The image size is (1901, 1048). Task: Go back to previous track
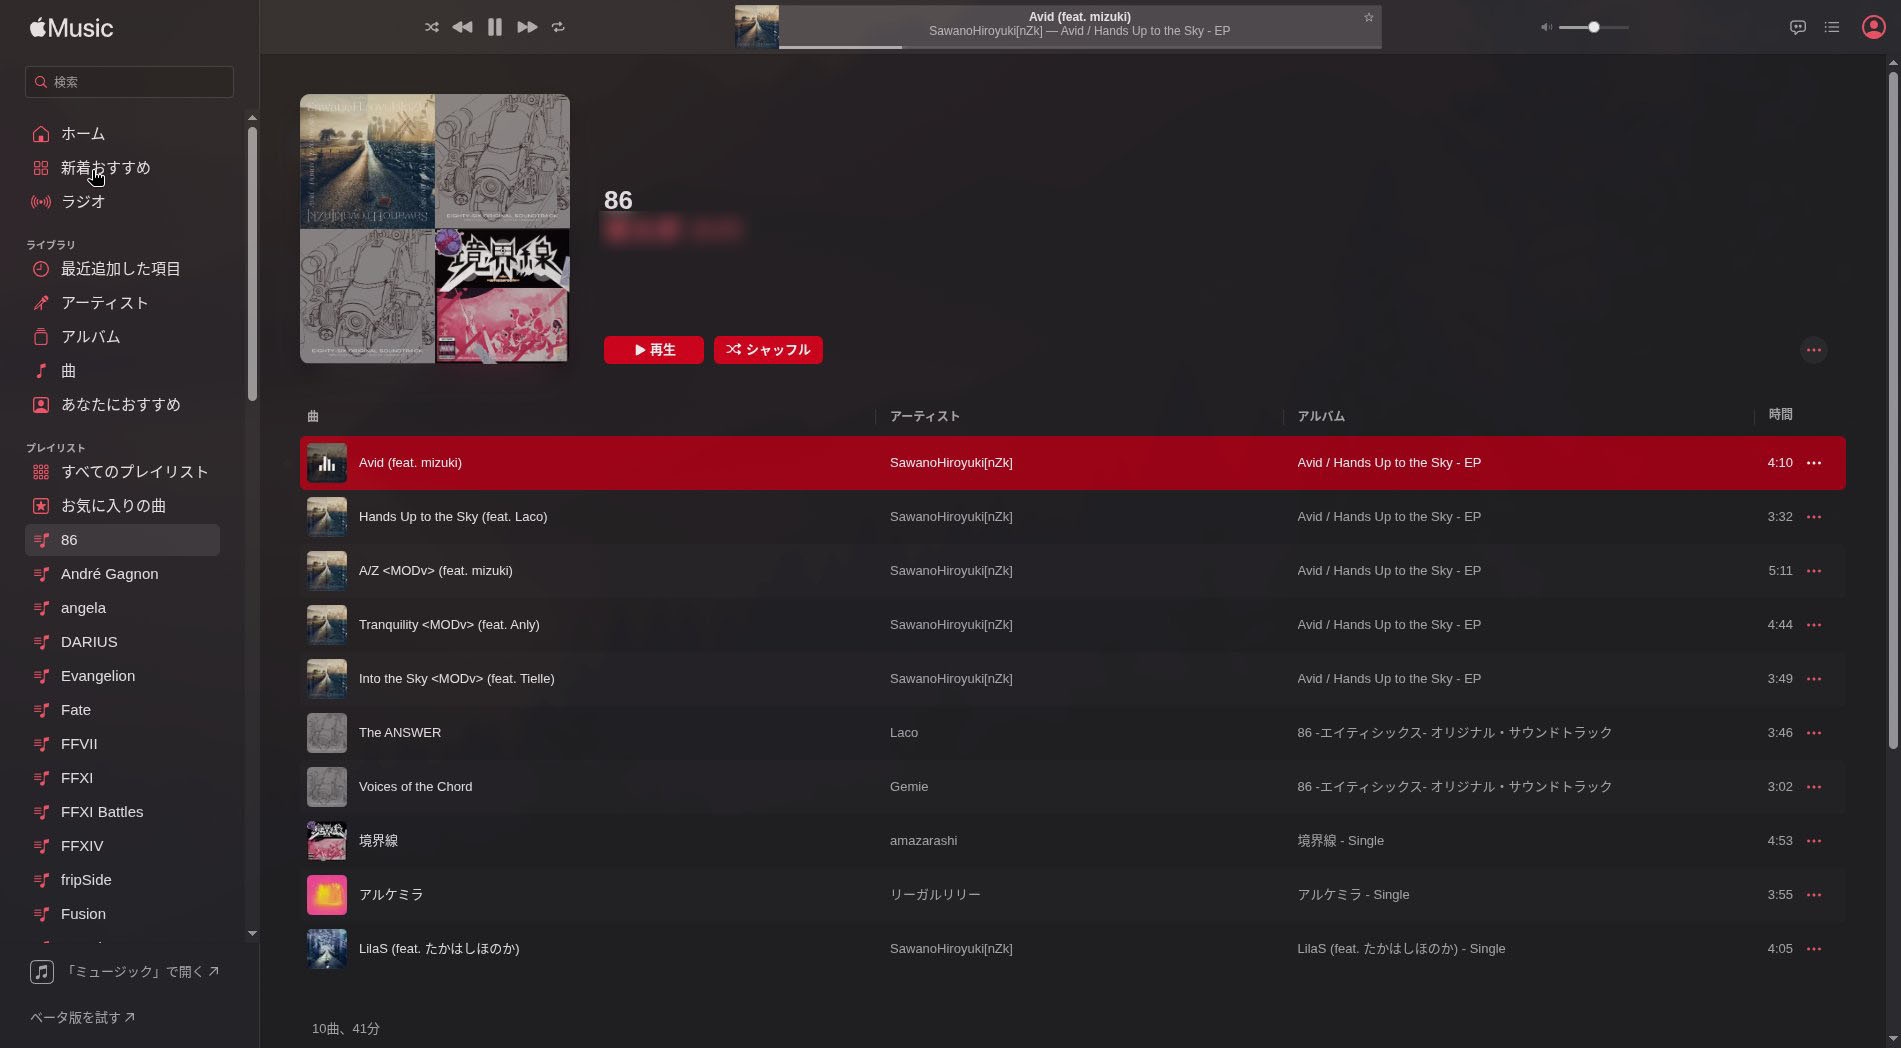pyautogui.click(x=462, y=27)
